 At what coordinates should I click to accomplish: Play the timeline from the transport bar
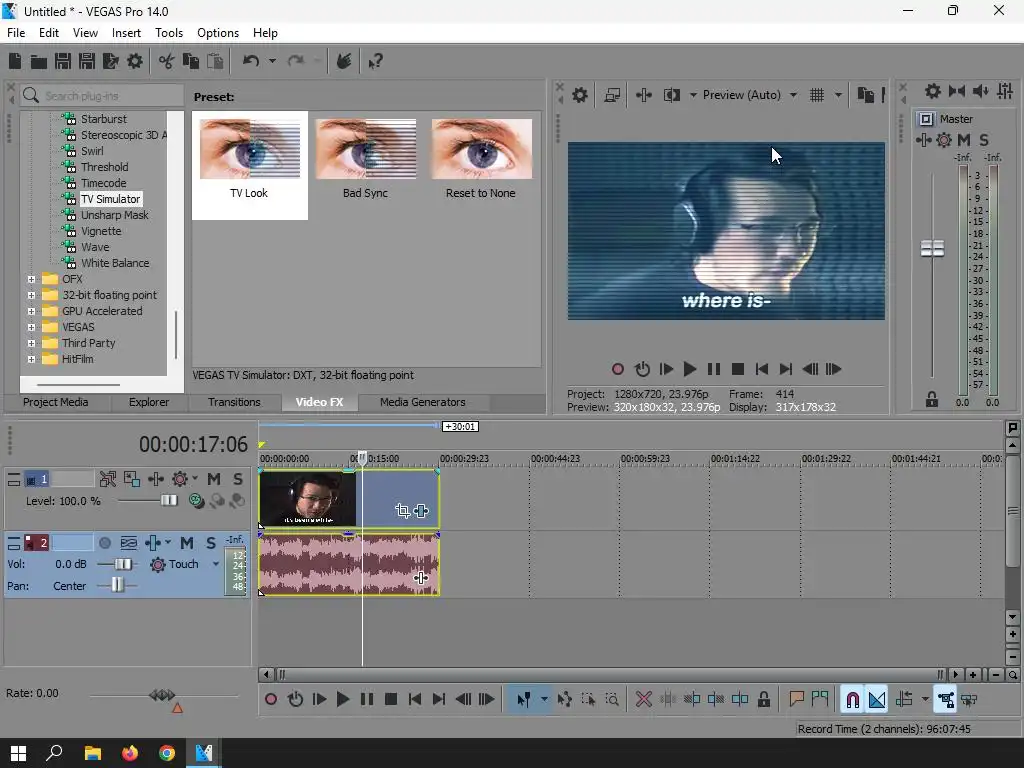click(x=342, y=699)
